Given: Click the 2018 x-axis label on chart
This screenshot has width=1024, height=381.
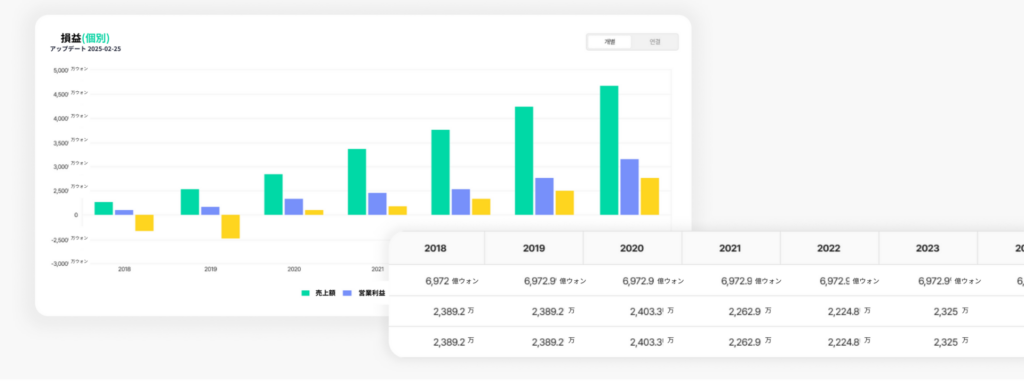Looking at the screenshot, I should pos(124,269).
